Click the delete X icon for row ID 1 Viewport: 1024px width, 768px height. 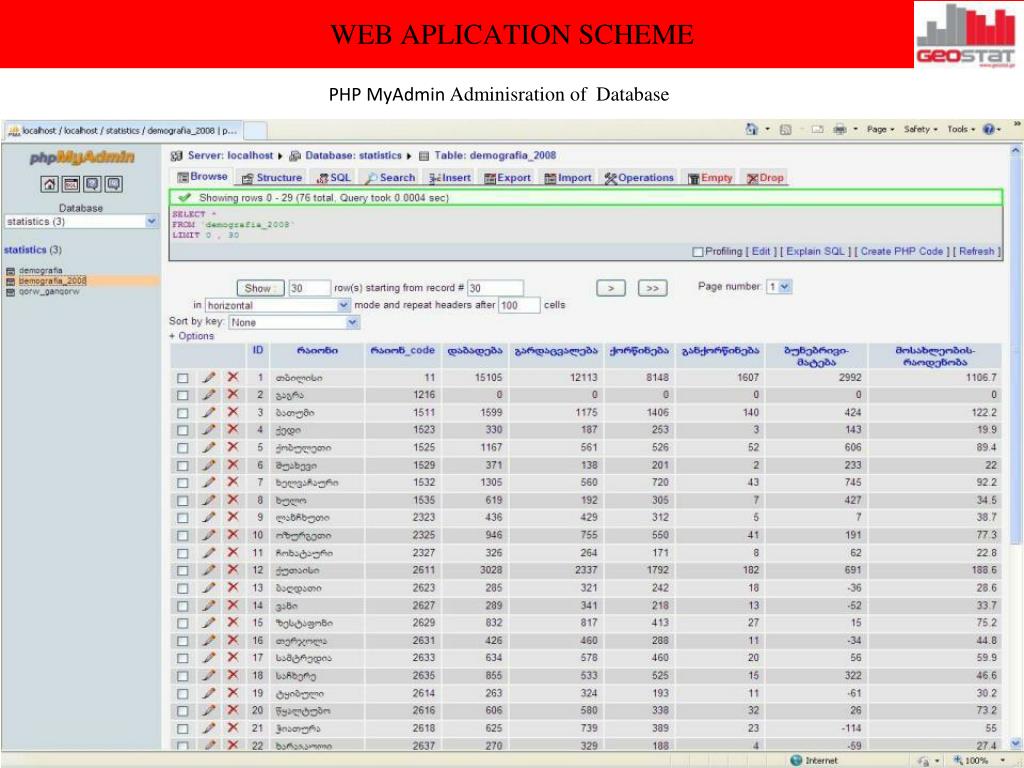pos(232,377)
